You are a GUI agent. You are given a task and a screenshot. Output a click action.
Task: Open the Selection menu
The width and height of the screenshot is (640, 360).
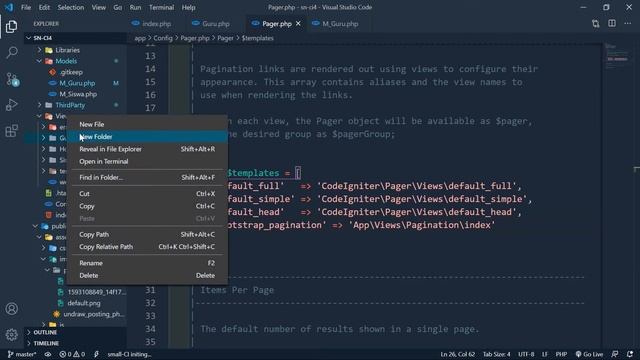[x=71, y=7]
